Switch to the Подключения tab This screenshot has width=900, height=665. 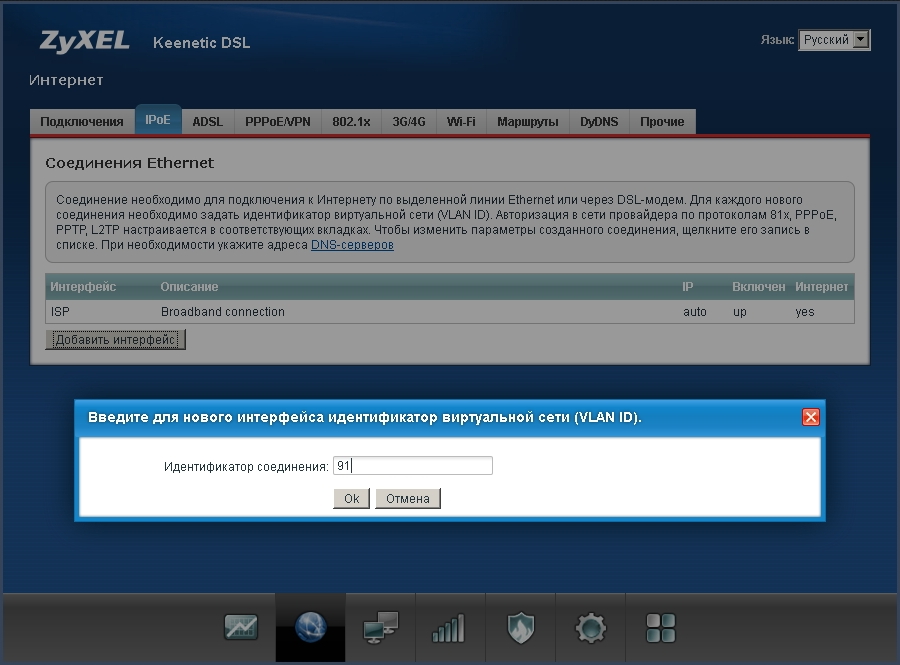pos(82,122)
